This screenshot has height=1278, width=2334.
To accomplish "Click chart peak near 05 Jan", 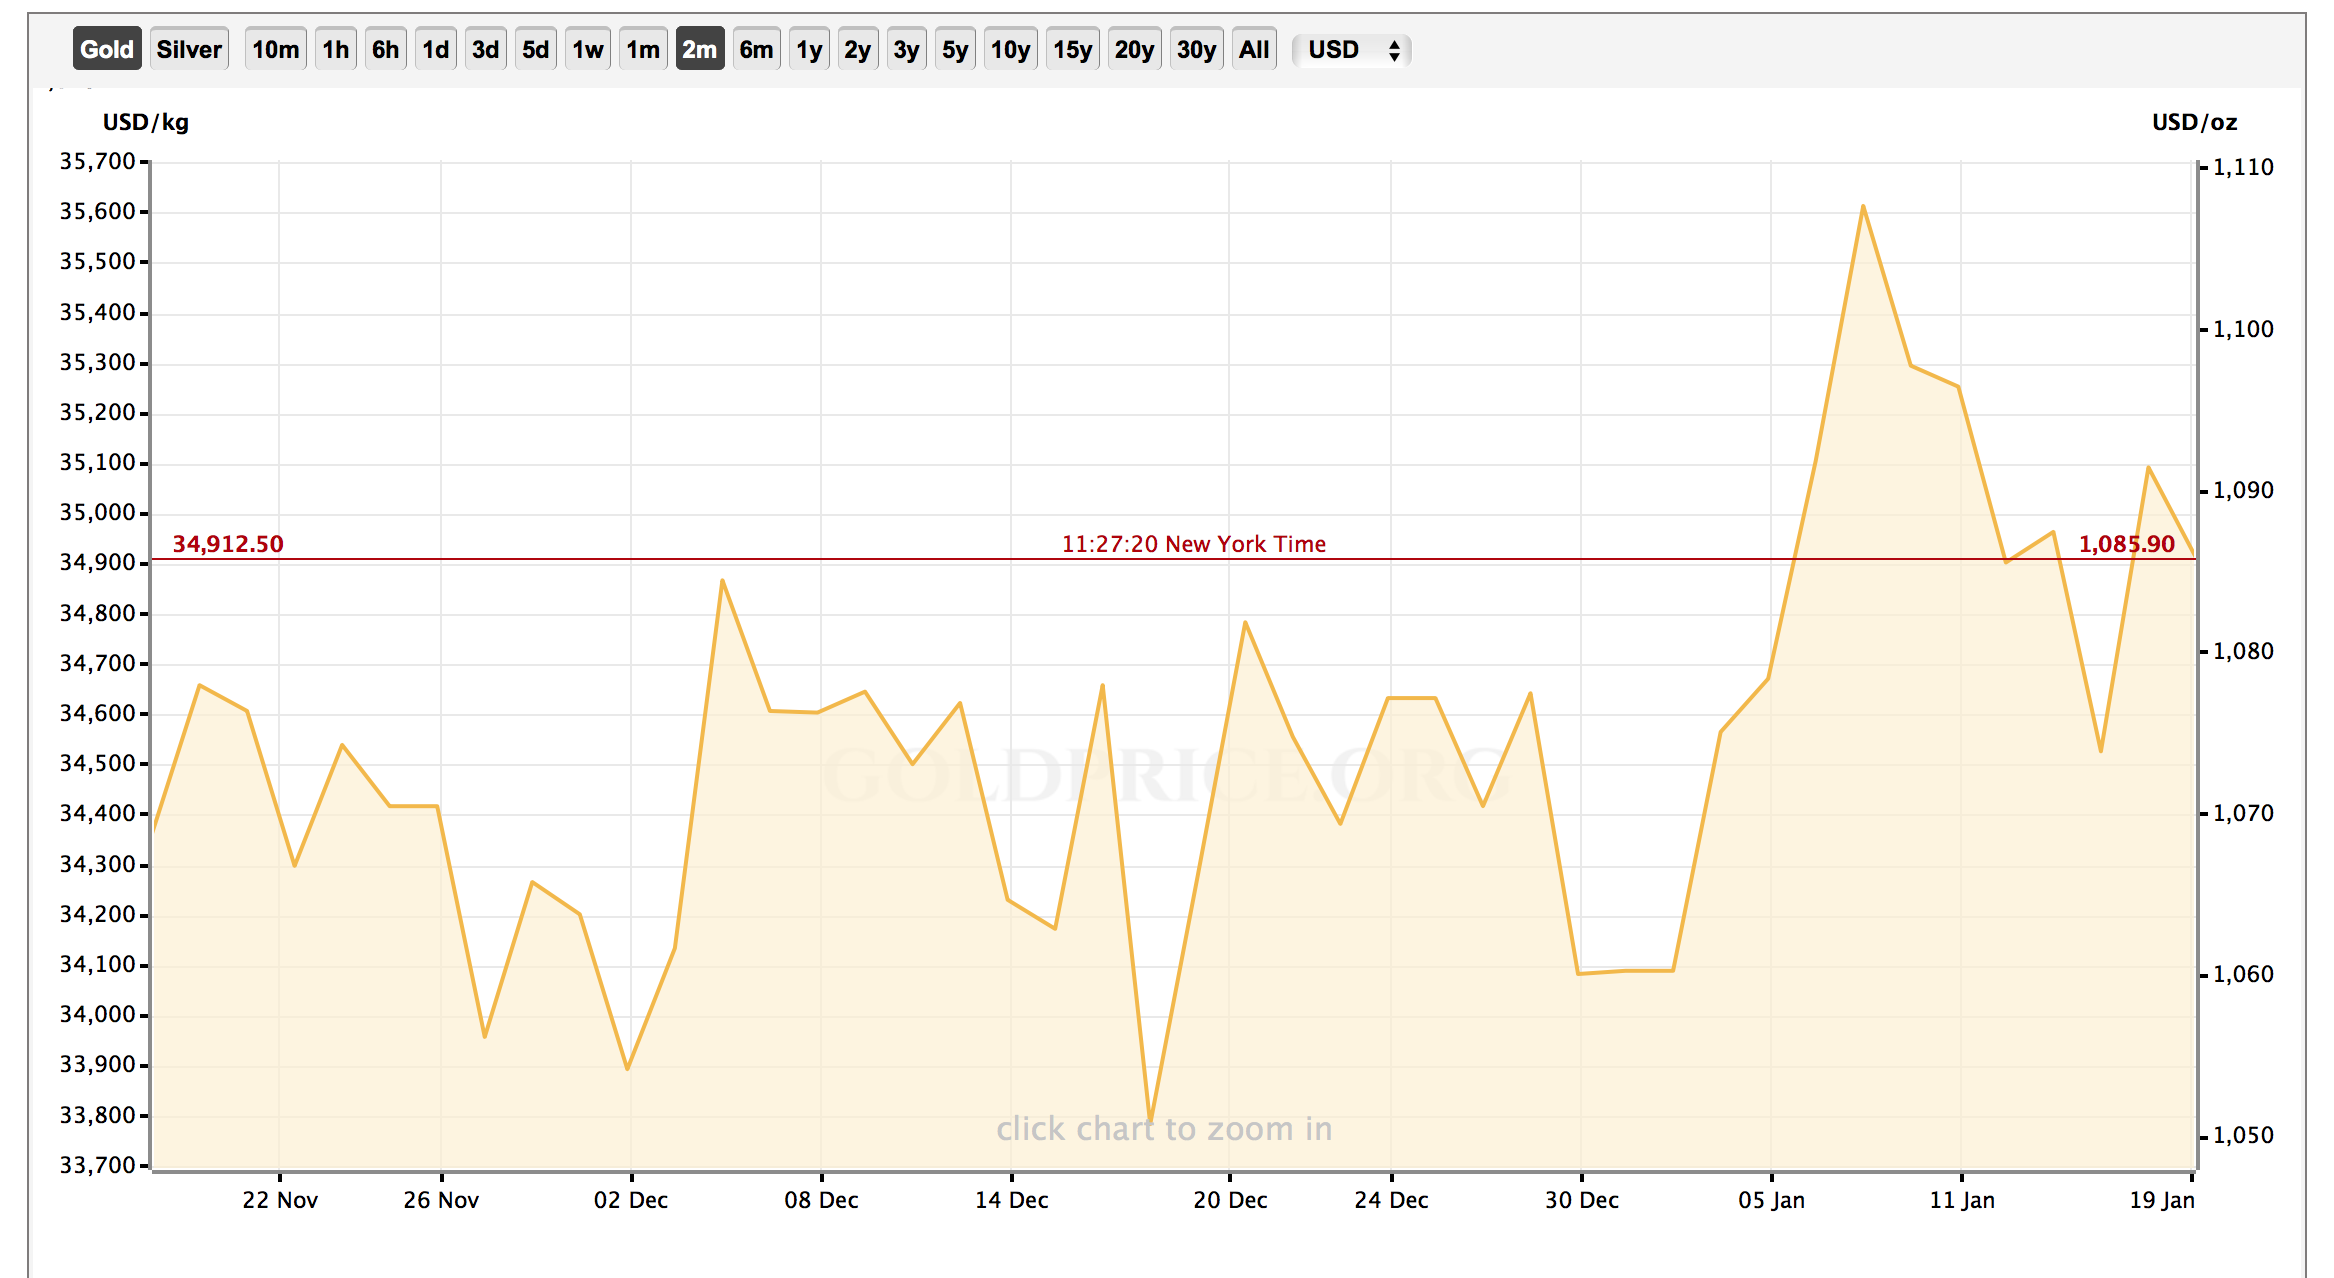I will point(1863,207).
